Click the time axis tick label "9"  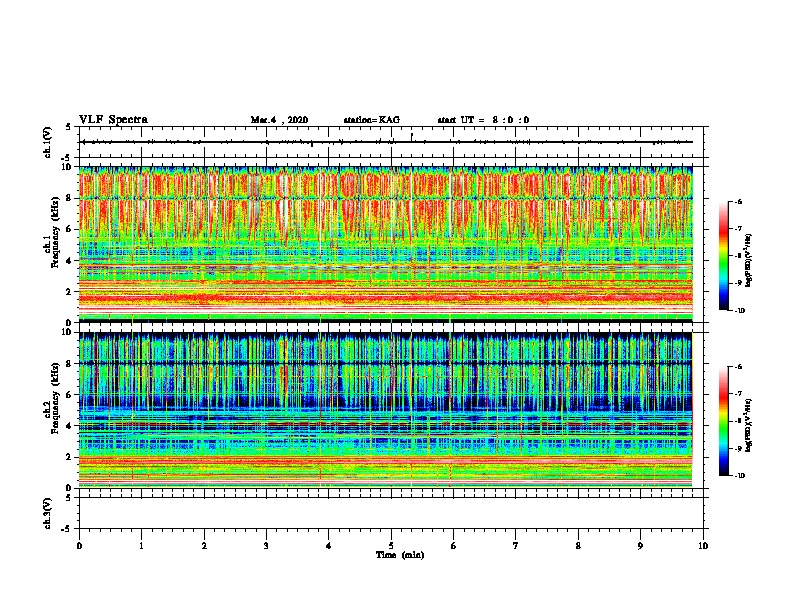(640, 545)
